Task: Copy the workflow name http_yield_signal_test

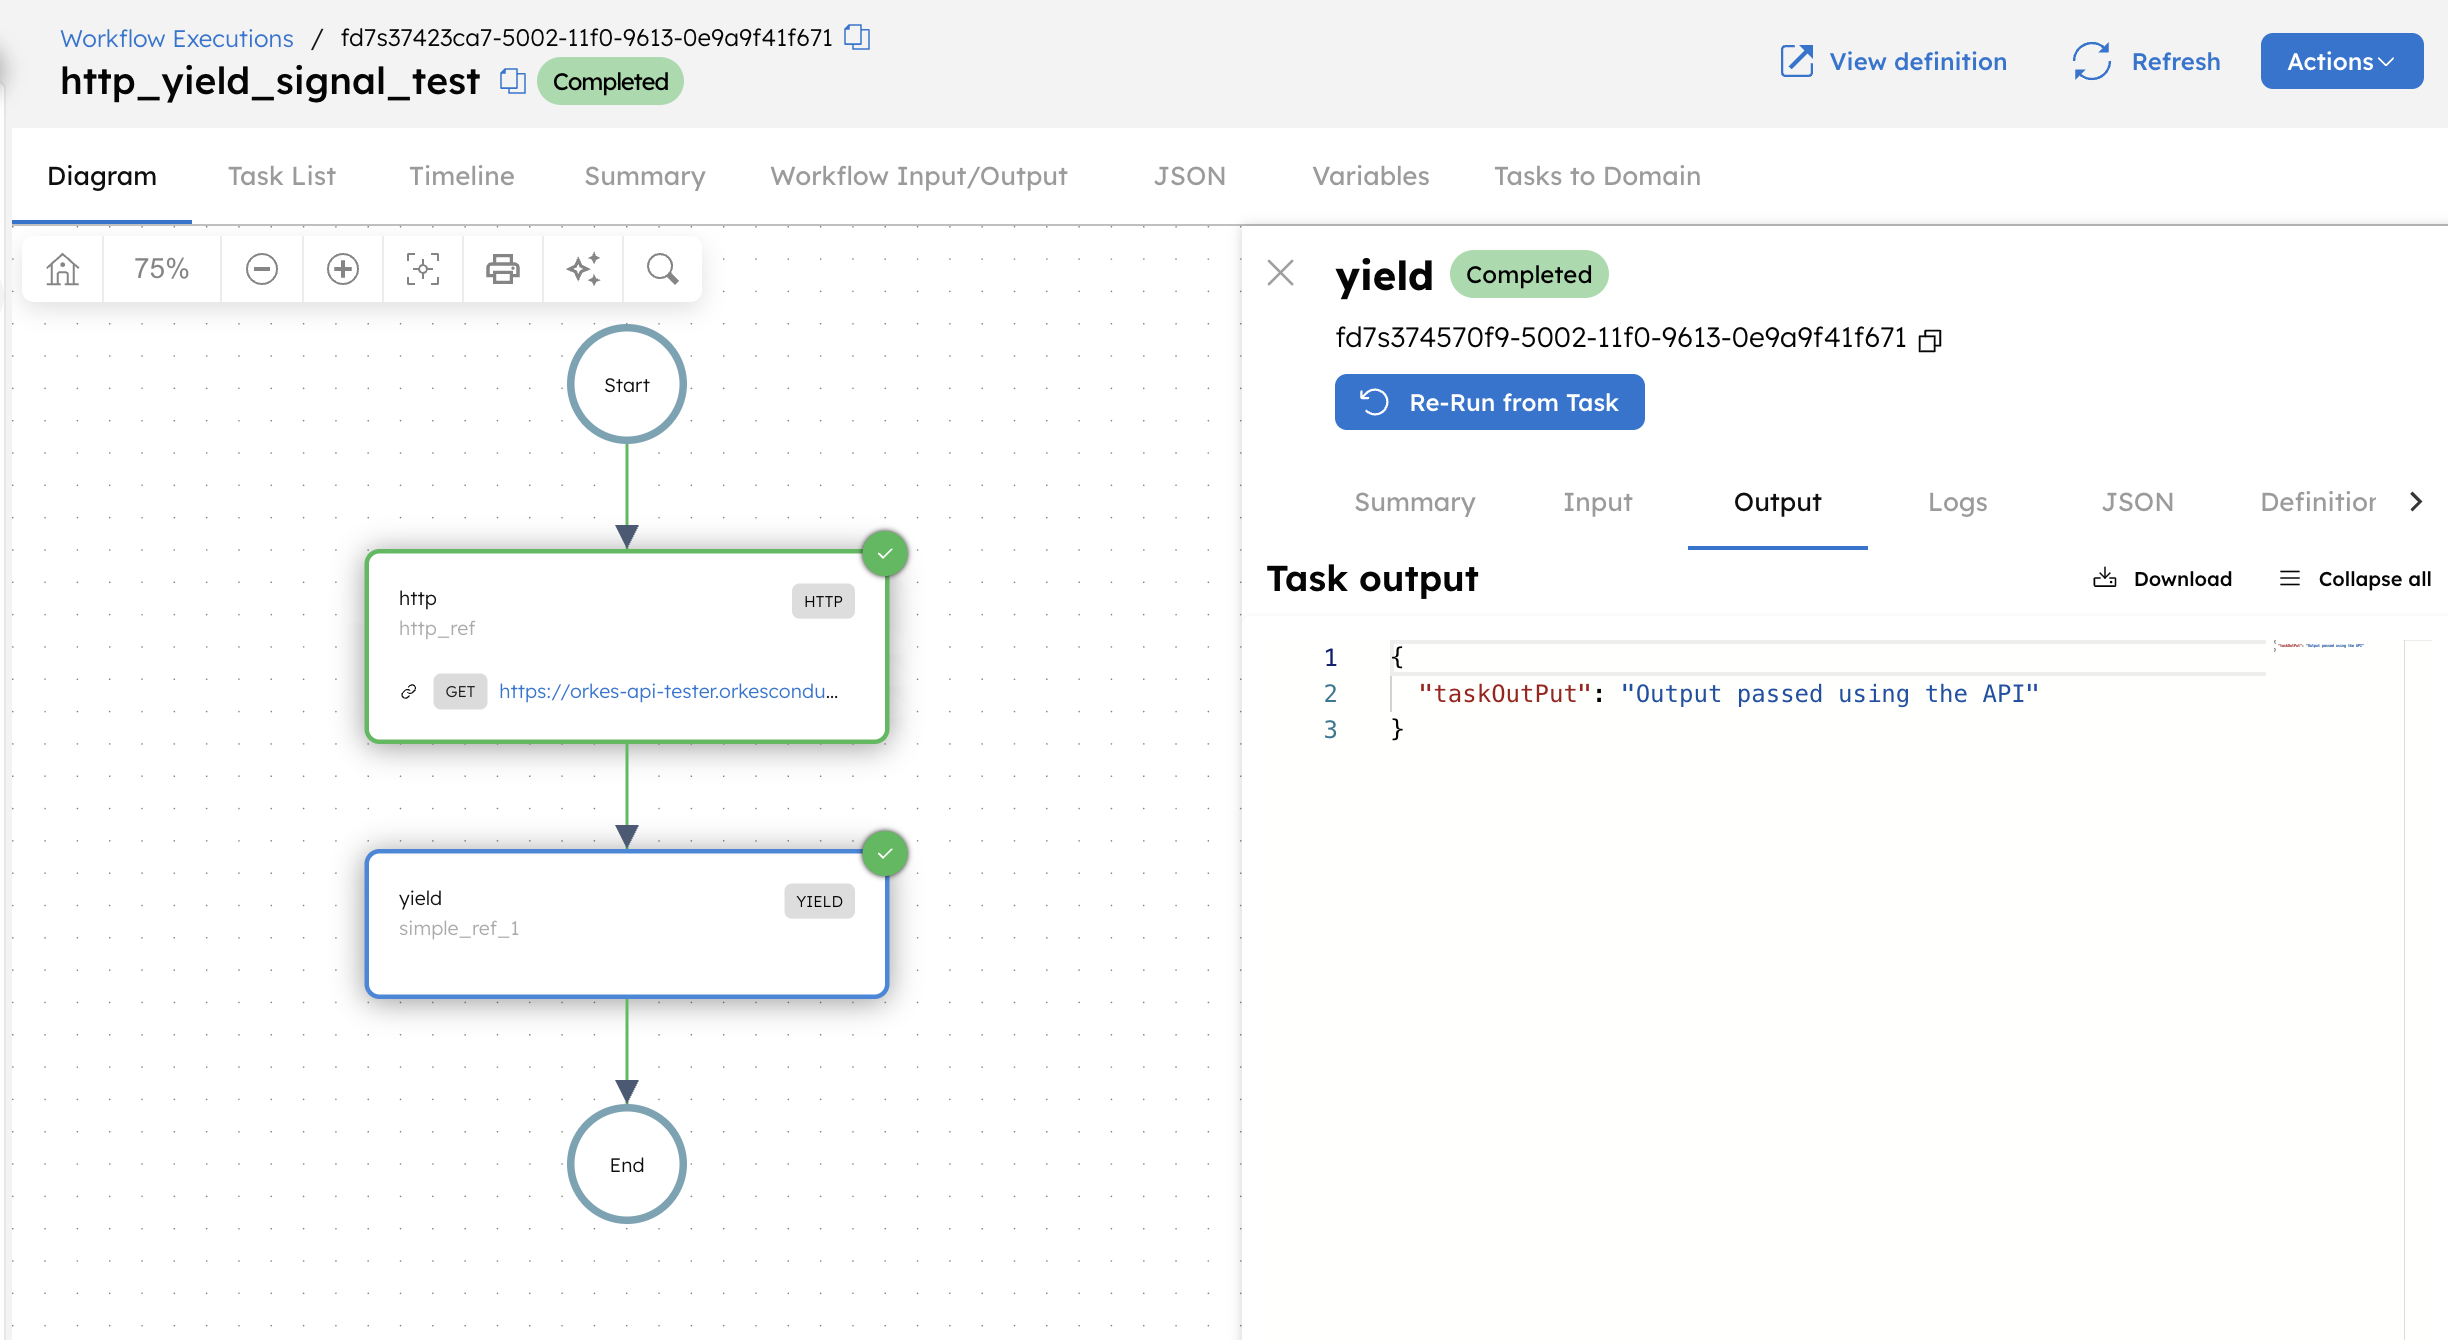Action: 512,81
